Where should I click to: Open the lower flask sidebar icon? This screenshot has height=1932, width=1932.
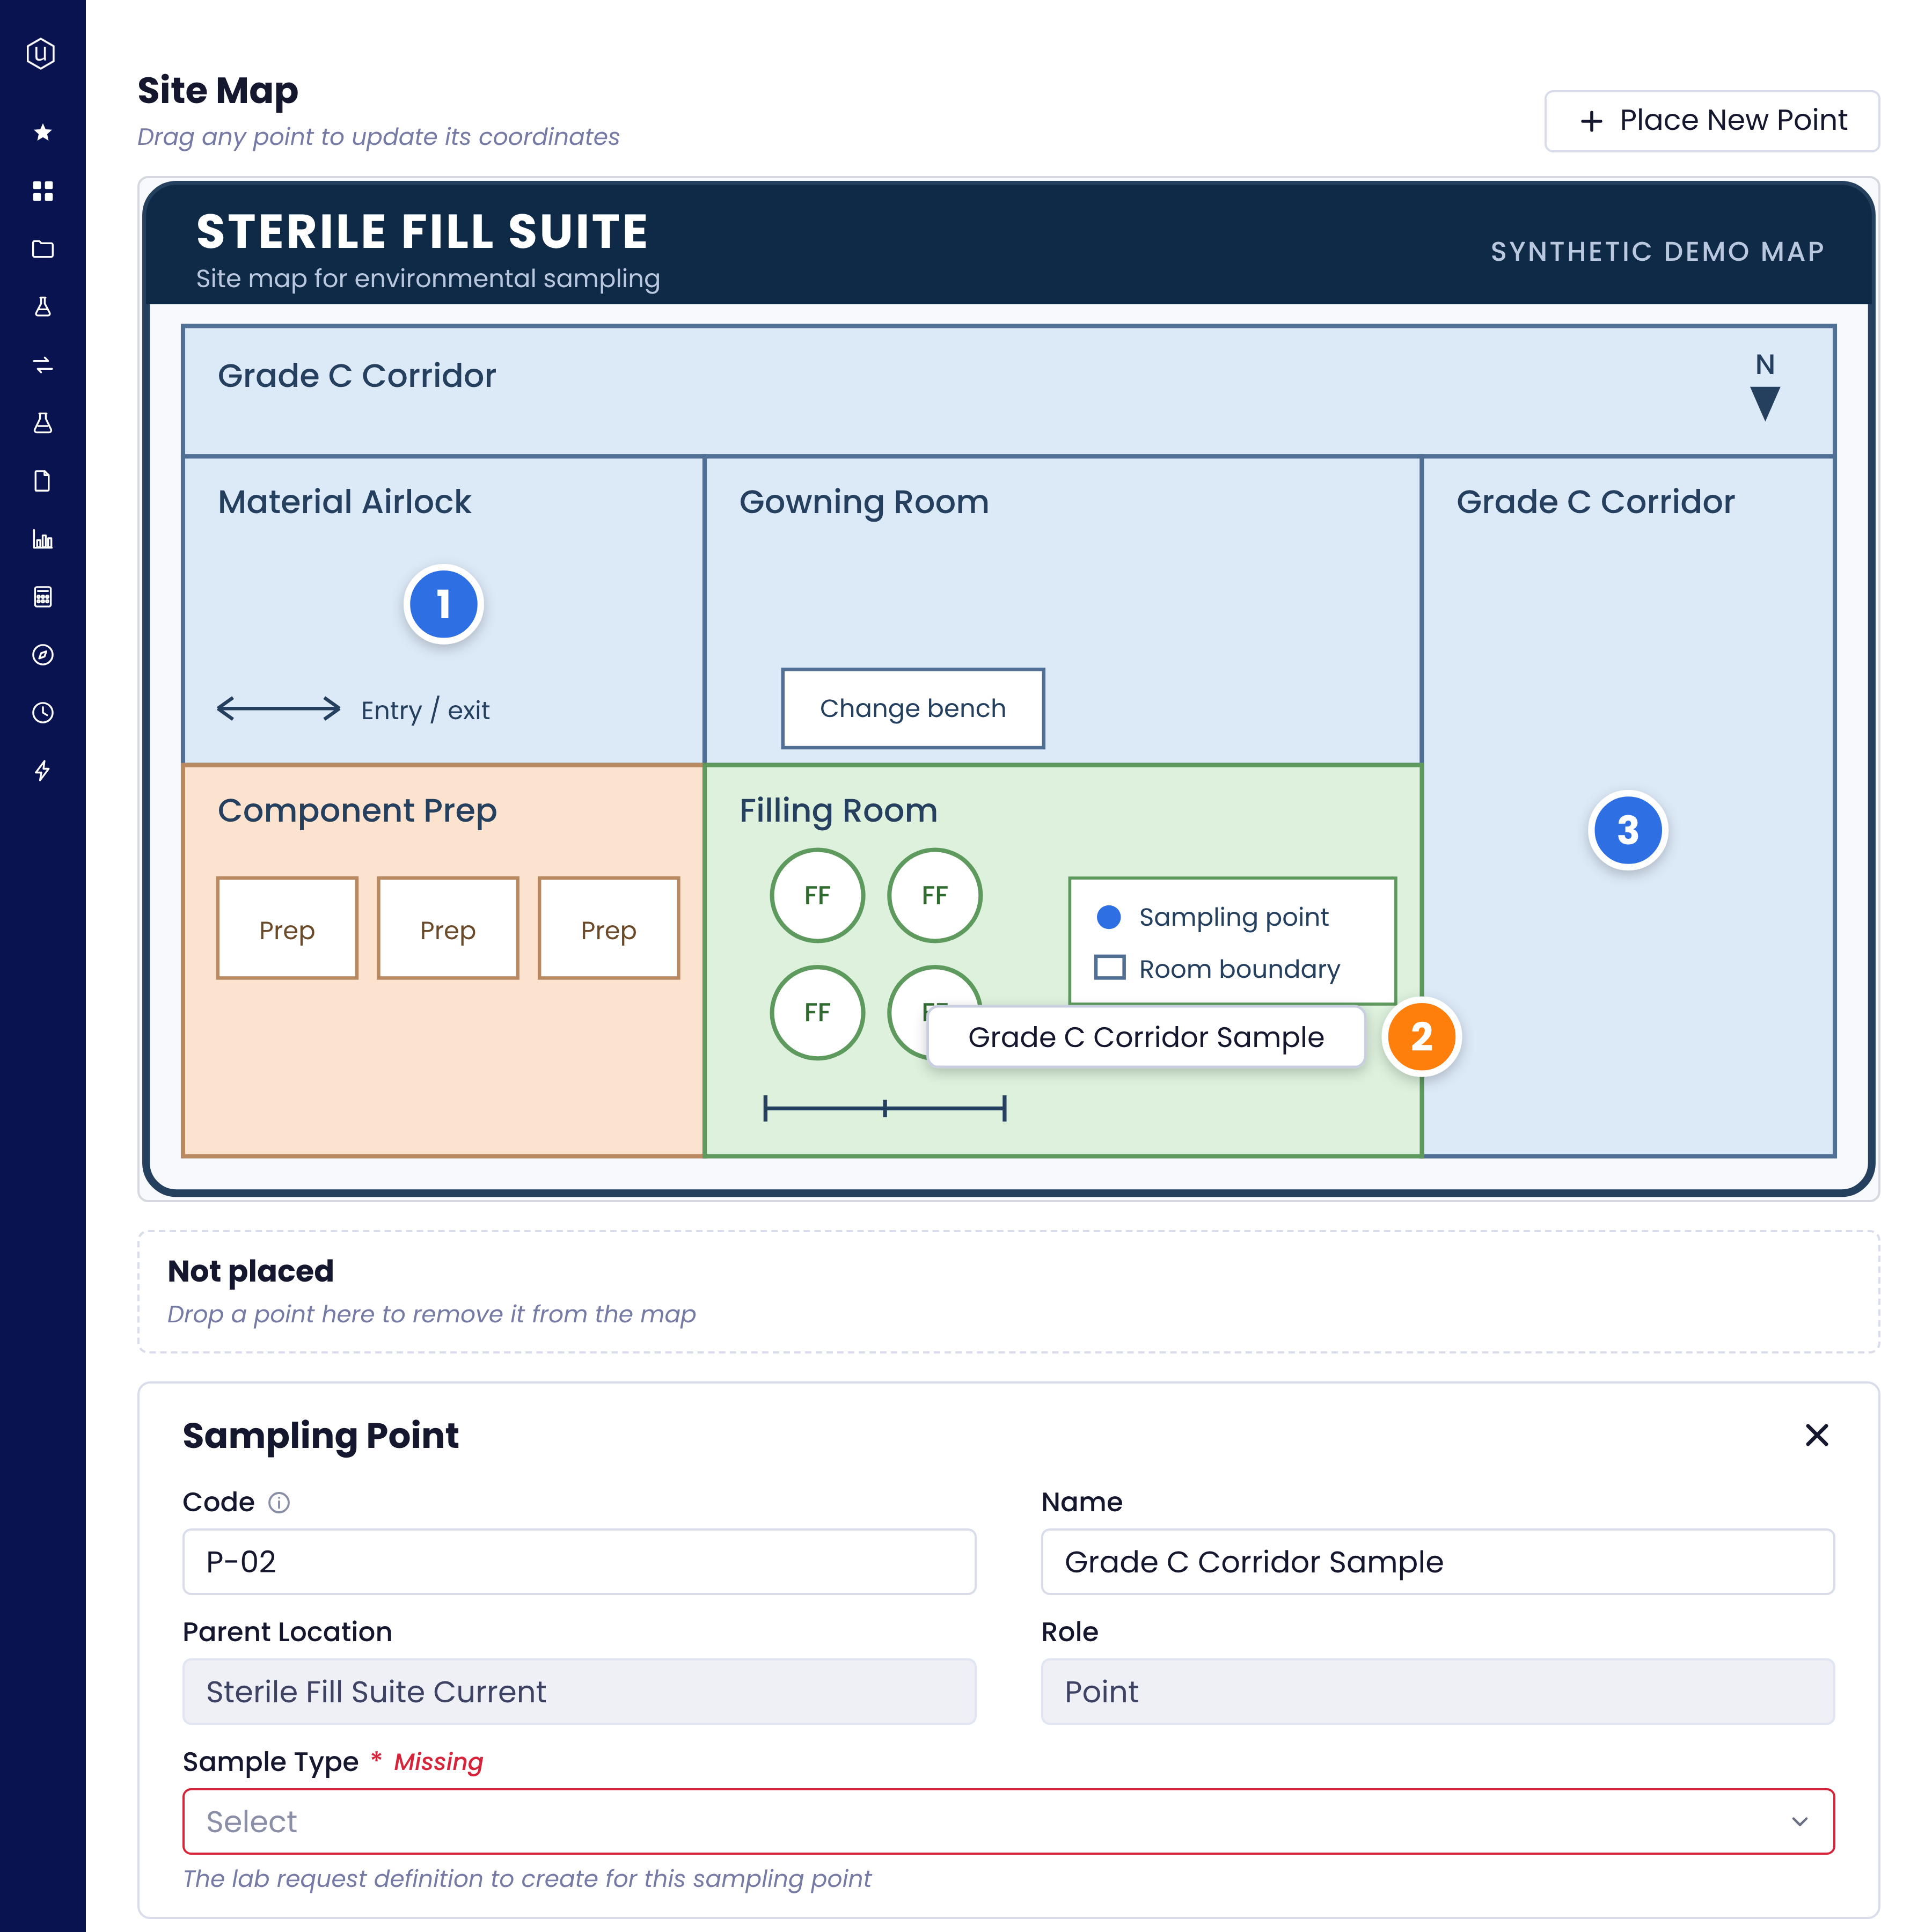point(42,422)
